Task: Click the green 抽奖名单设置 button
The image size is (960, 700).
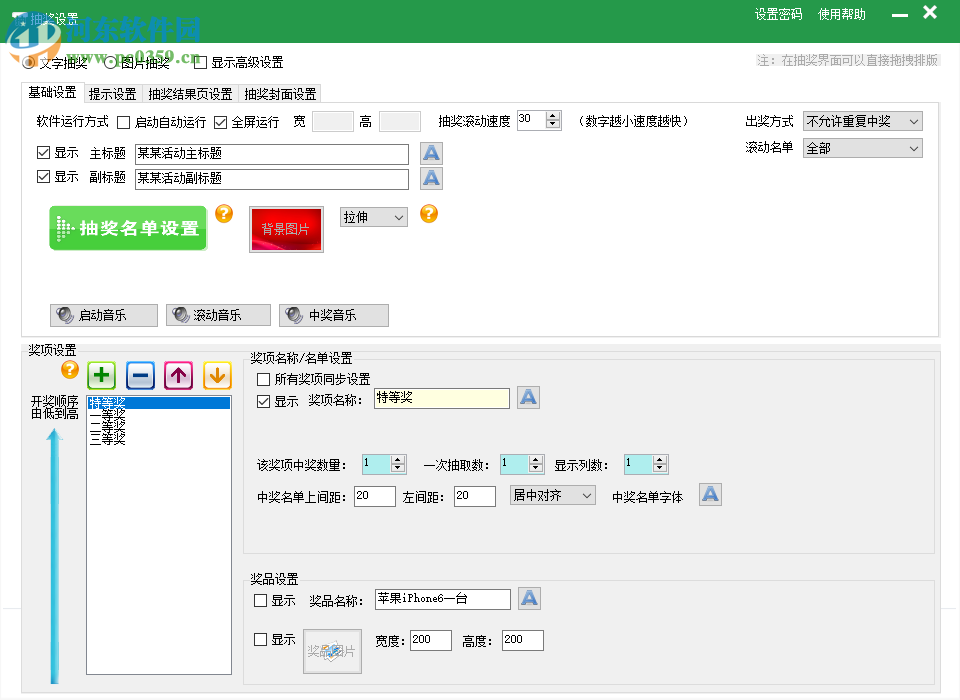Action: 127,228
